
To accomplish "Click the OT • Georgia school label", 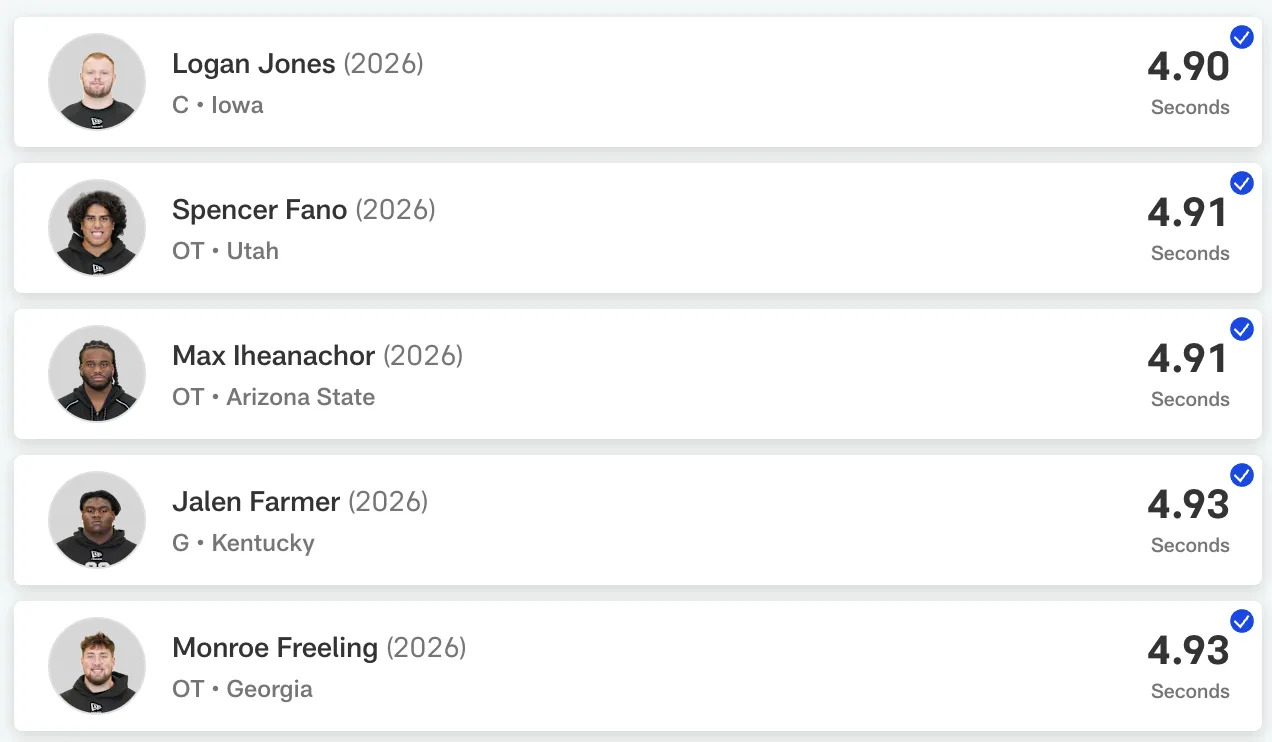I will [x=242, y=689].
